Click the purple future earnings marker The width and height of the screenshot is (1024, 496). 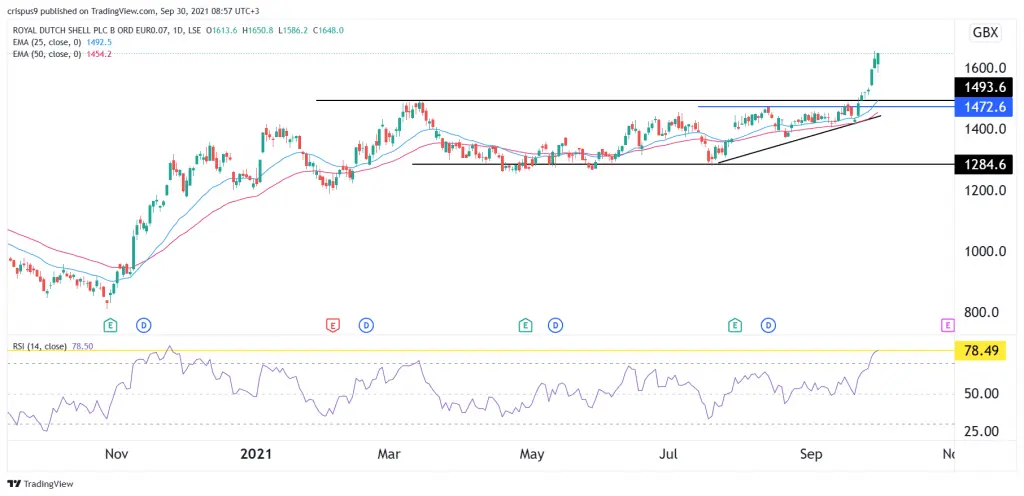pos(948,324)
